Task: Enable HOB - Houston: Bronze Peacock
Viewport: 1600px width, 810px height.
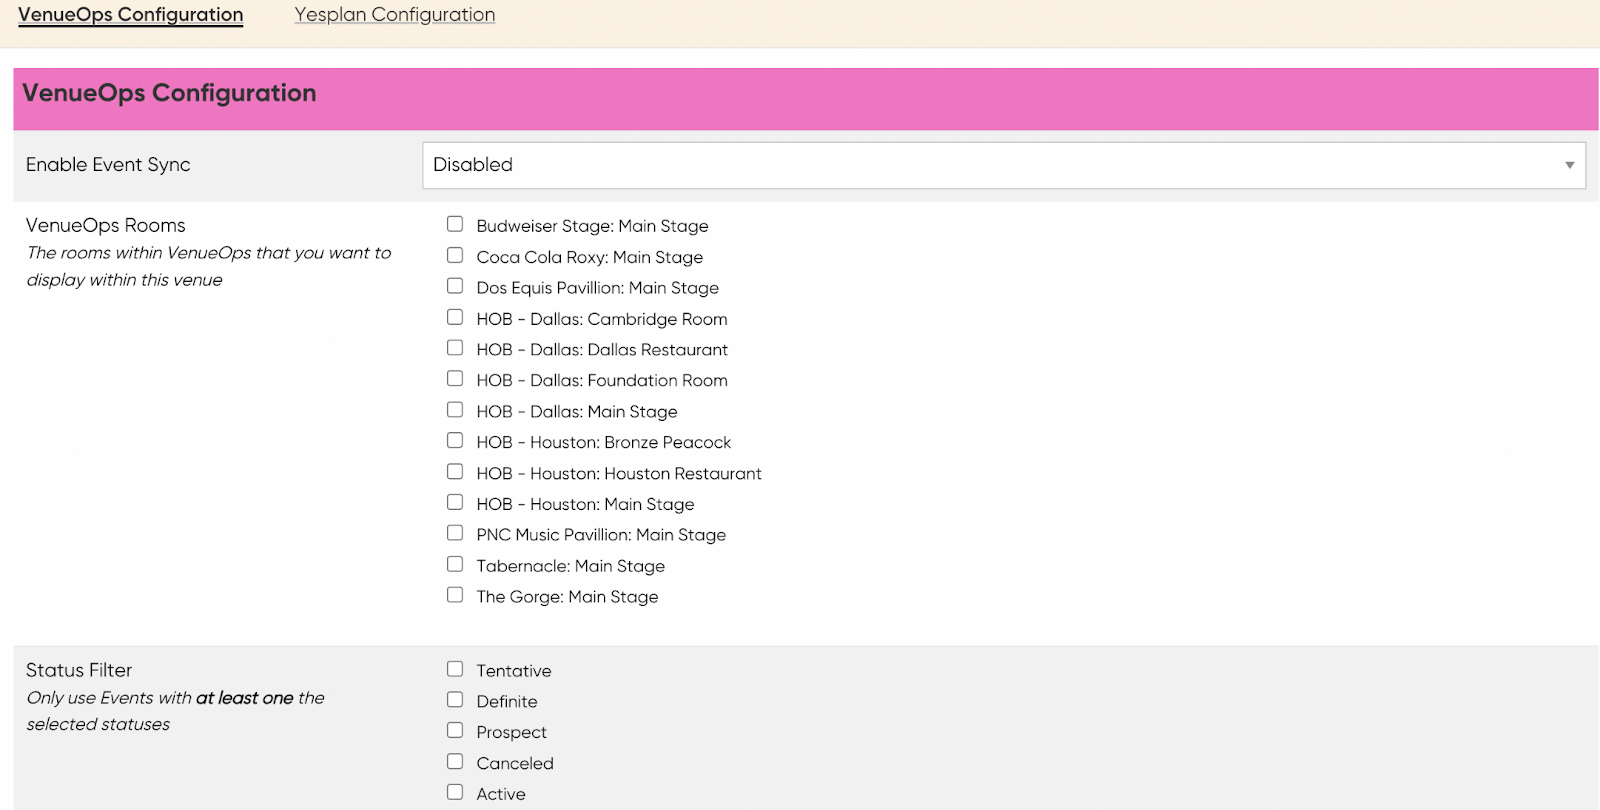Action: tap(455, 440)
